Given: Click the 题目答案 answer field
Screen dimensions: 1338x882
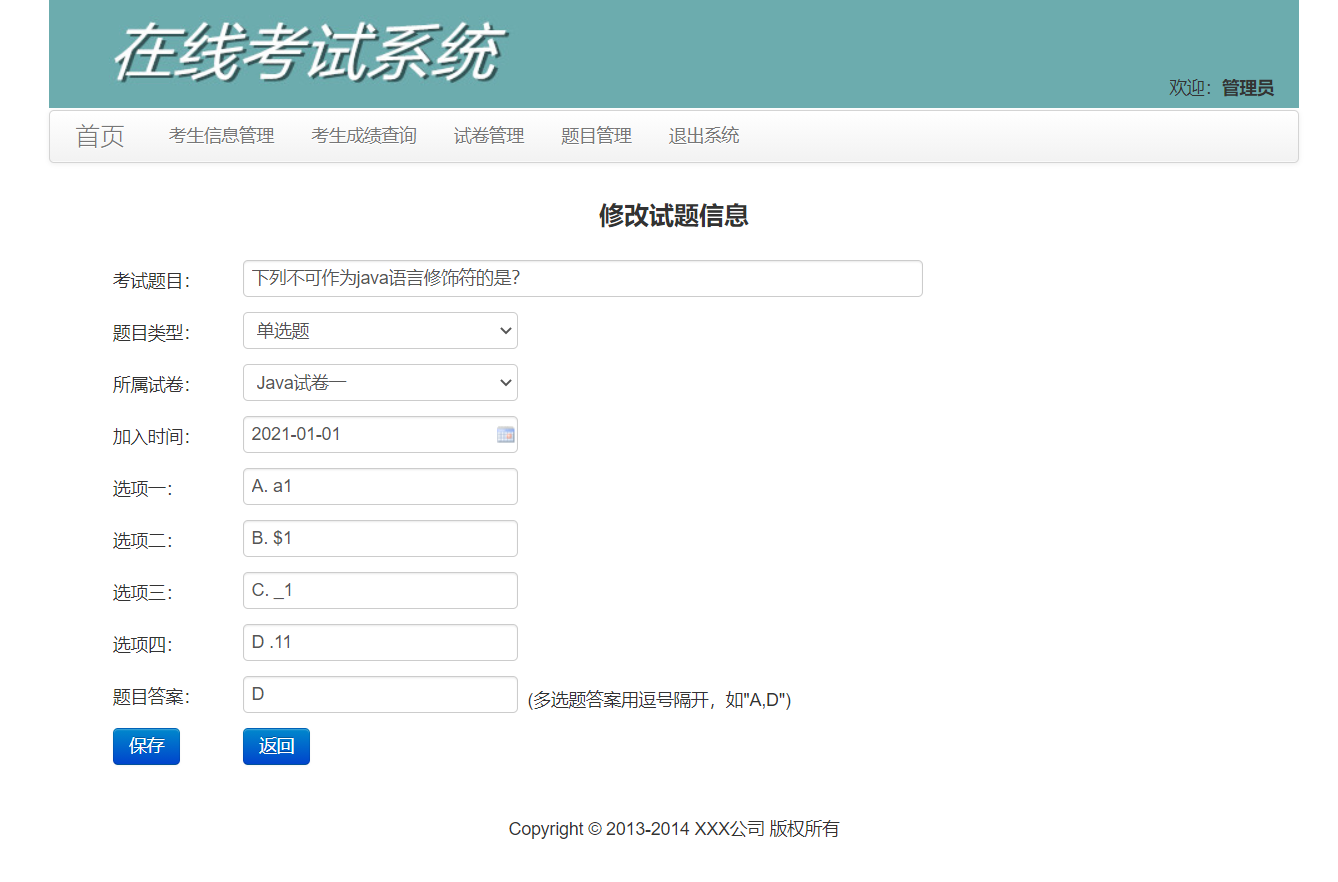Looking at the screenshot, I should click(380, 694).
